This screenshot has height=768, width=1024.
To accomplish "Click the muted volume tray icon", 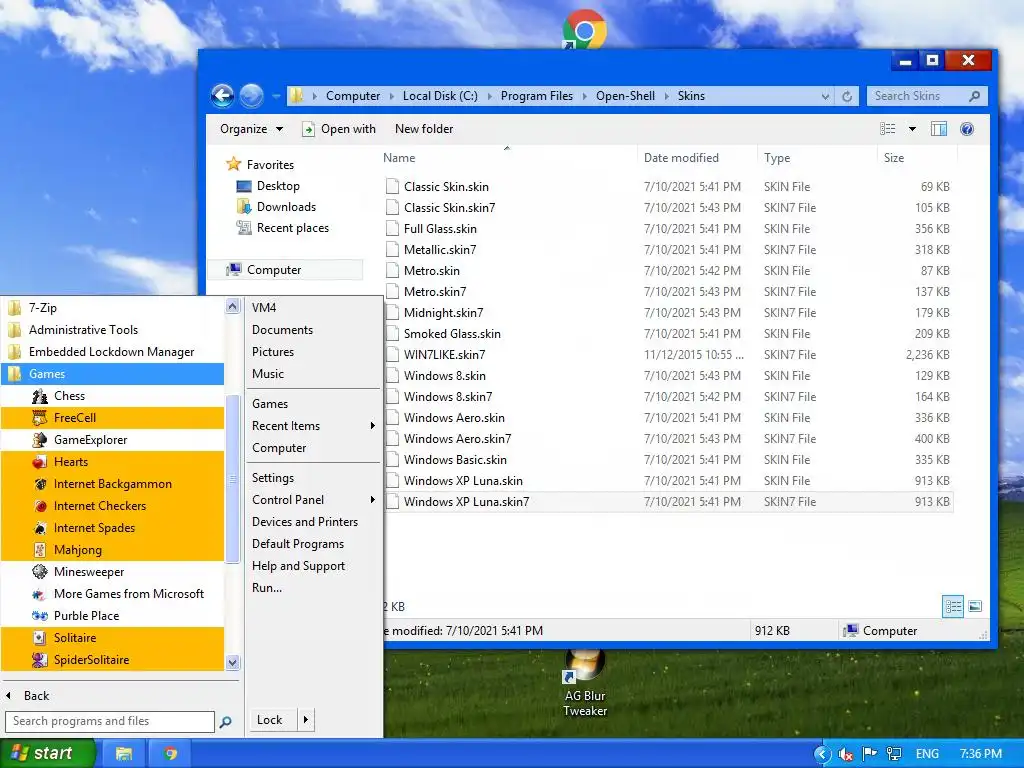I will 846,754.
